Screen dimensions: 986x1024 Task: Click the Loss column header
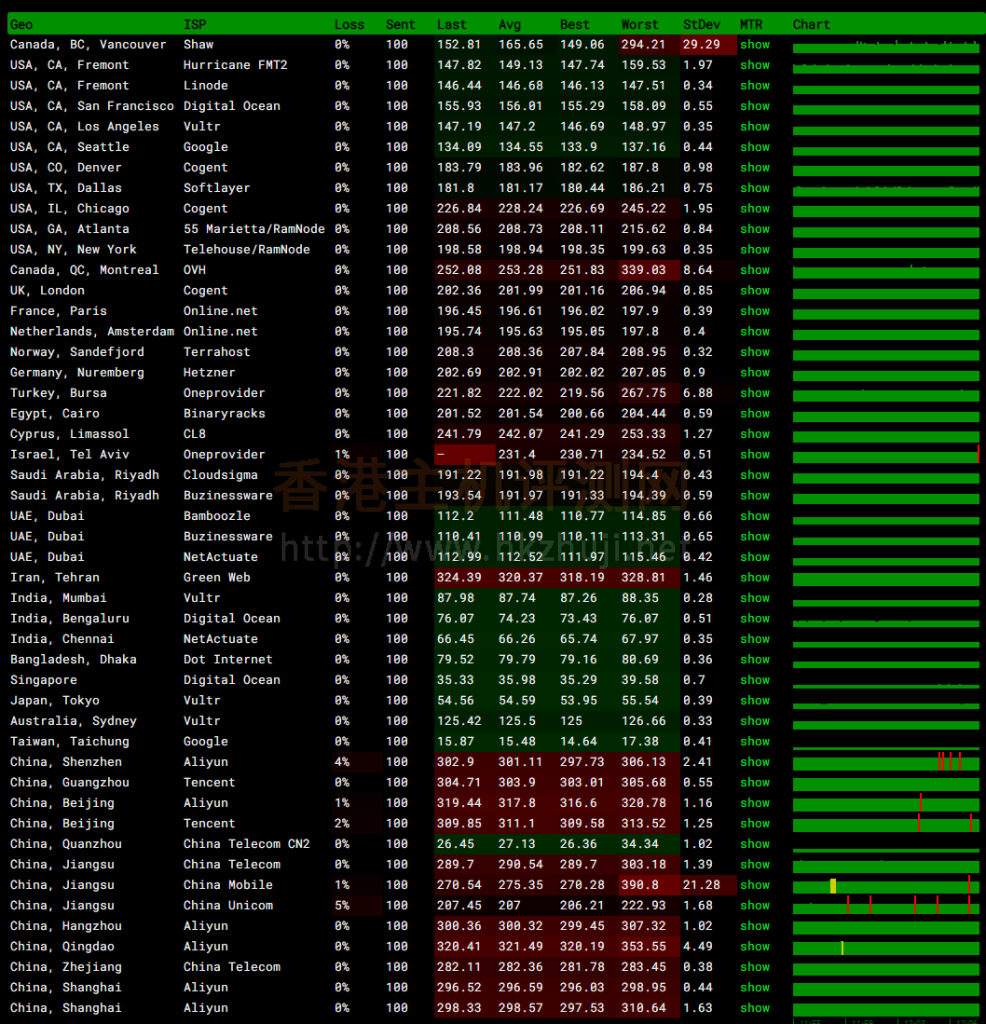point(349,25)
